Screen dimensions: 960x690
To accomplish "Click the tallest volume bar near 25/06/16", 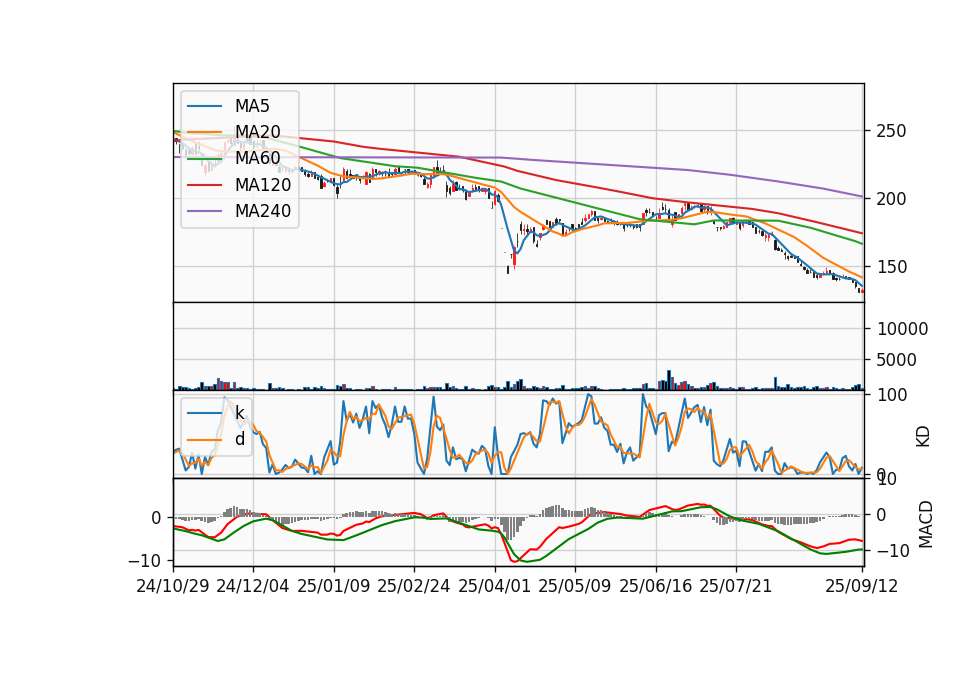I will 669,380.
